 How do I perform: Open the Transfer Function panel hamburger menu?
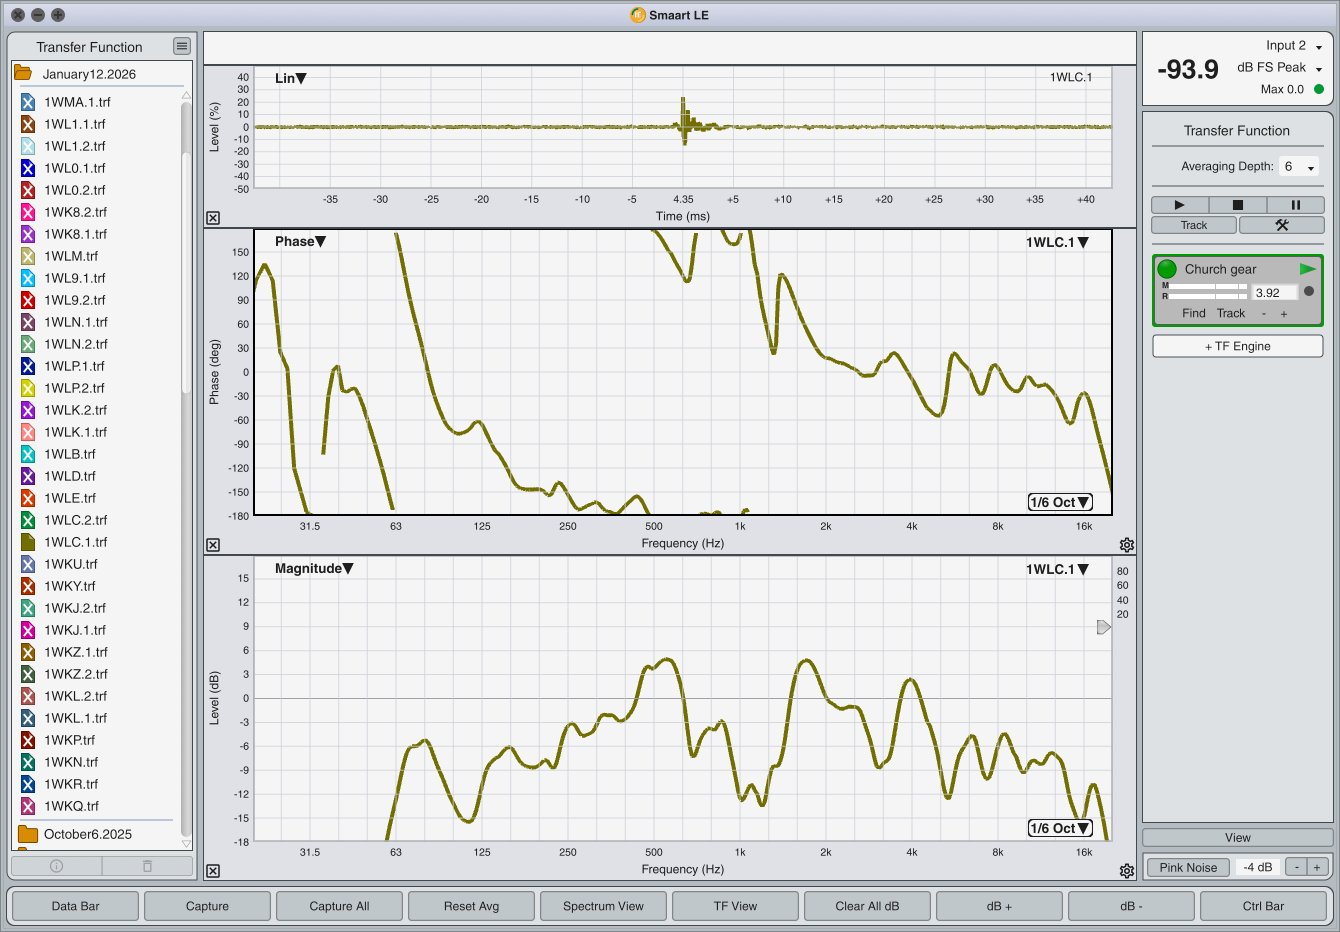(181, 46)
